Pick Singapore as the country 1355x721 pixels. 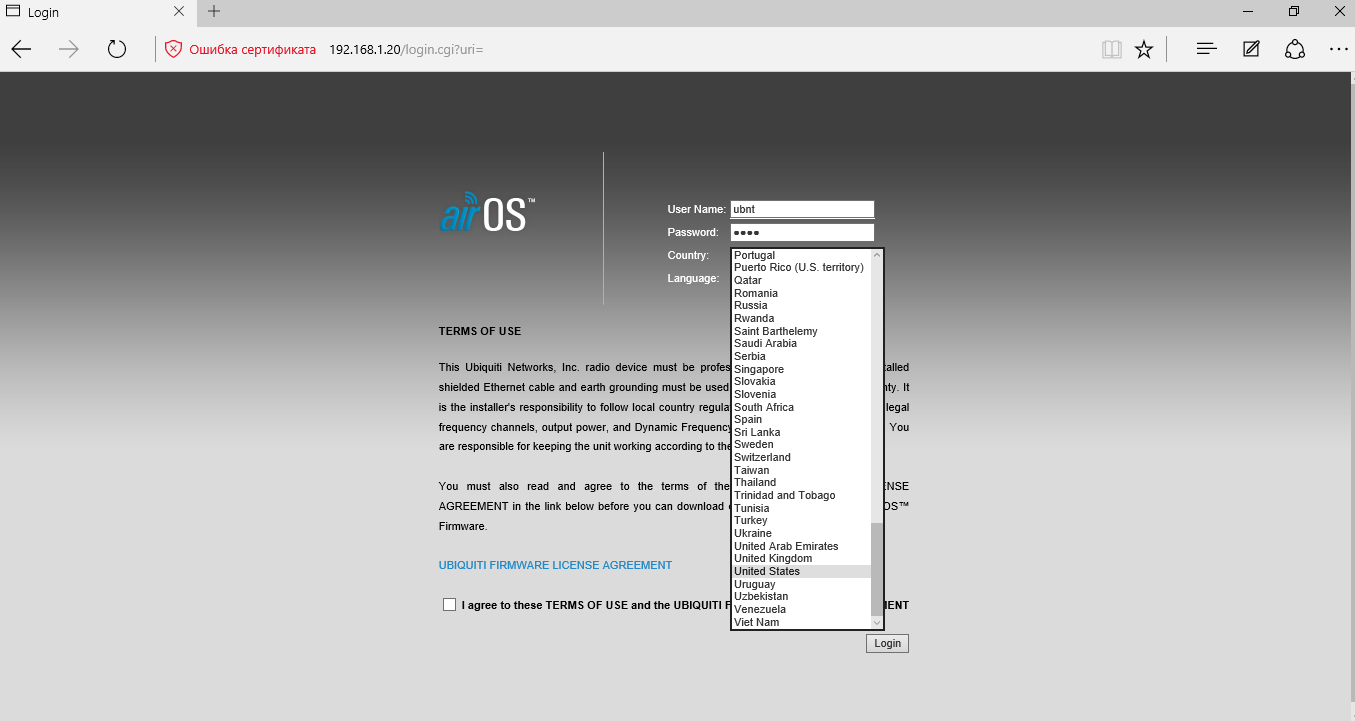pyautogui.click(x=801, y=369)
